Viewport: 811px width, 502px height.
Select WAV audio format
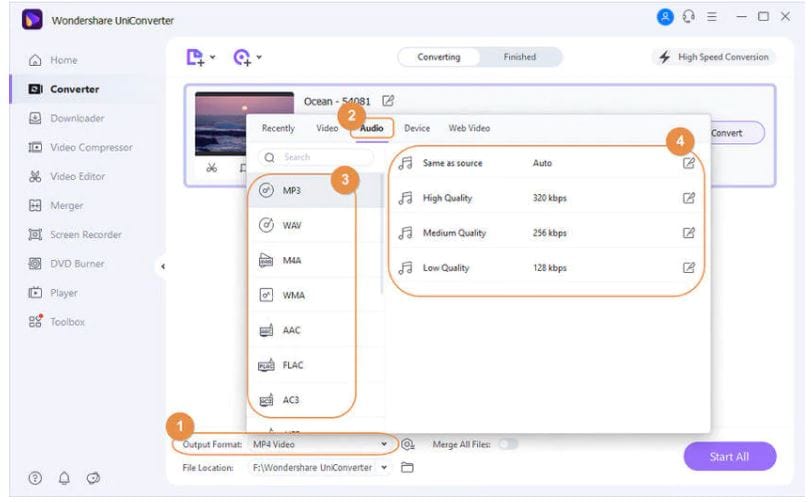(314, 225)
